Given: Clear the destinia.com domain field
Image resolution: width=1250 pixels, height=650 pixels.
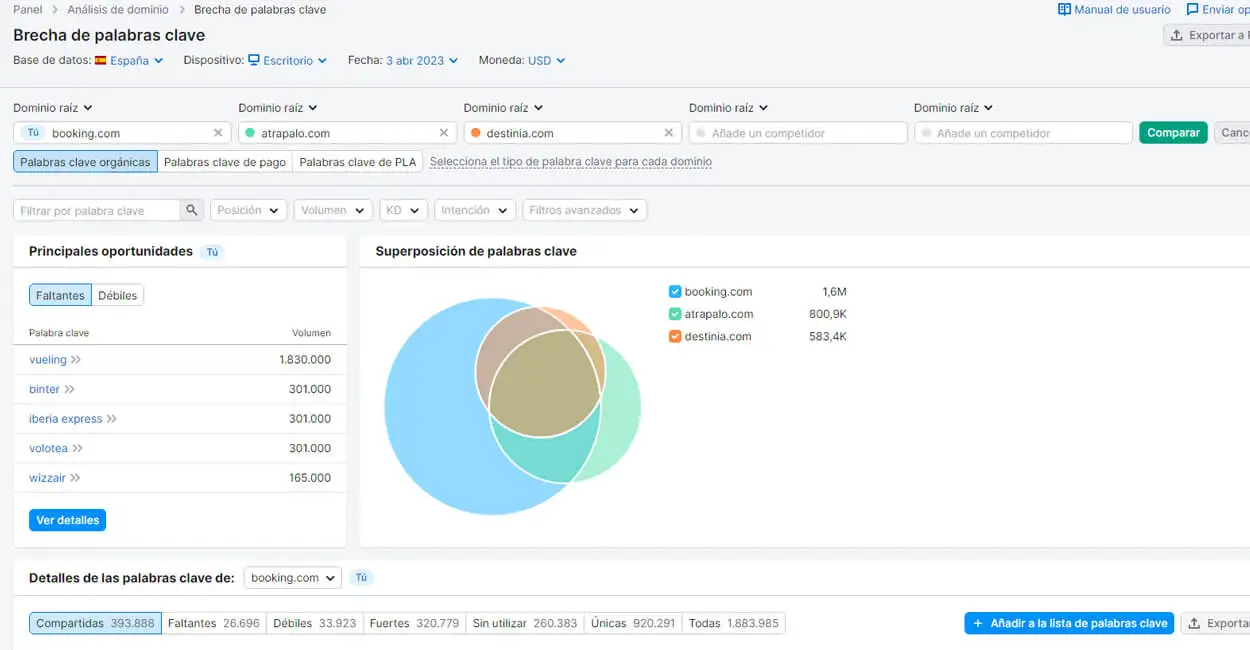Looking at the screenshot, I should point(669,133).
